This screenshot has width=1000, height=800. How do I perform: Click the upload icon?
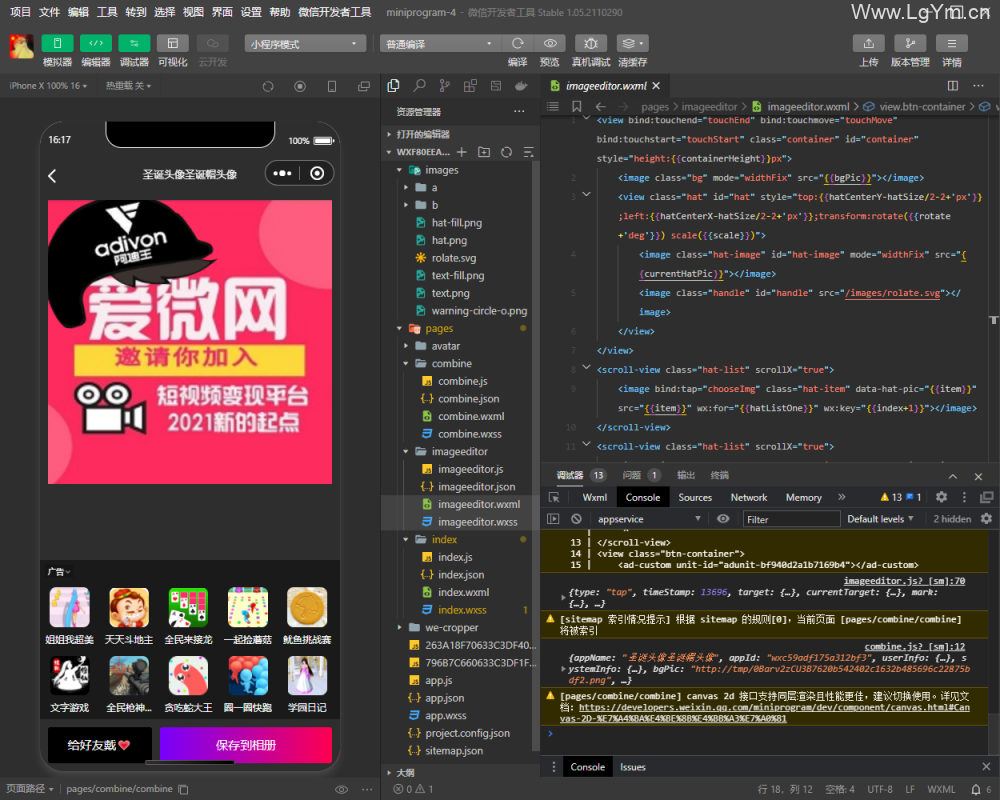[869, 43]
